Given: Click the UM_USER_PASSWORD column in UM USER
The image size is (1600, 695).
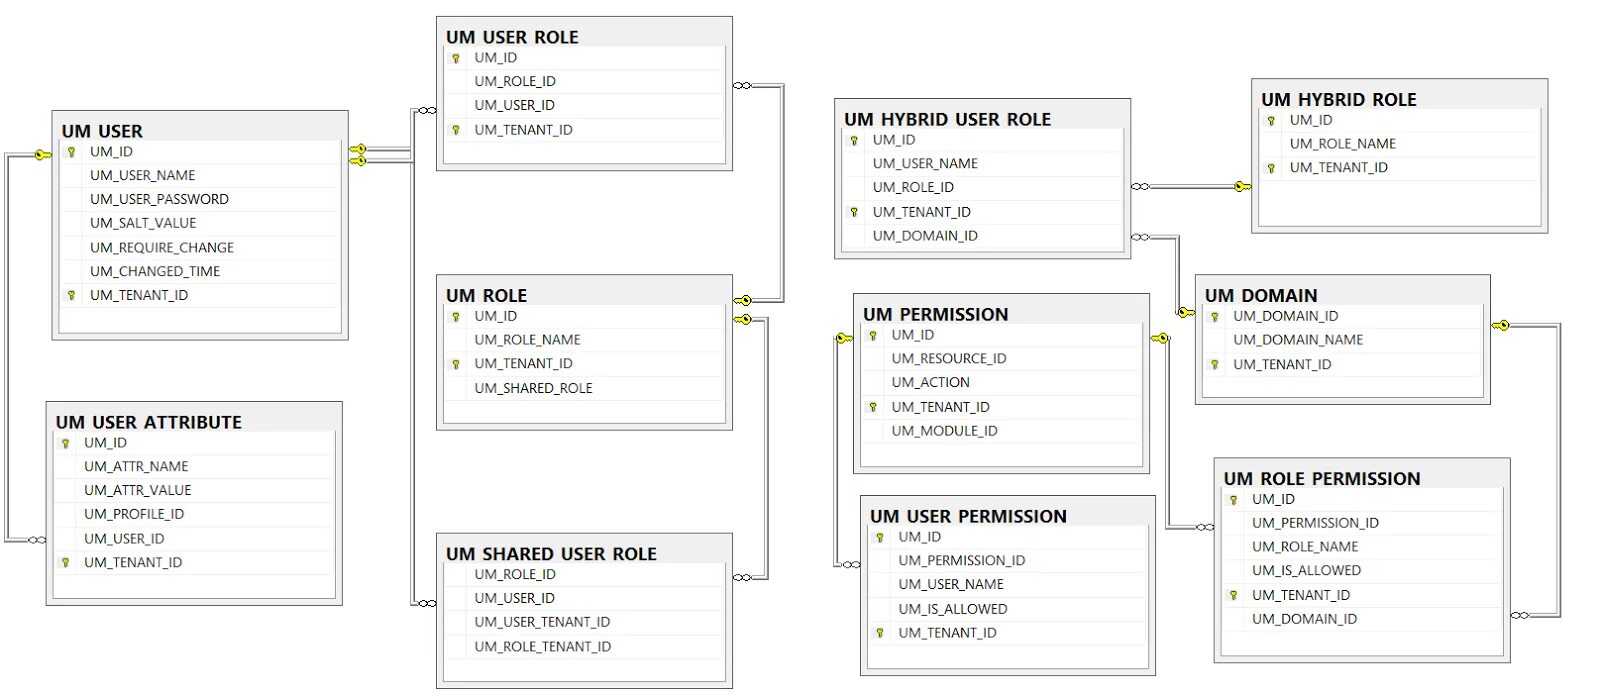Looking at the screenshot, I should click(159, 199).
